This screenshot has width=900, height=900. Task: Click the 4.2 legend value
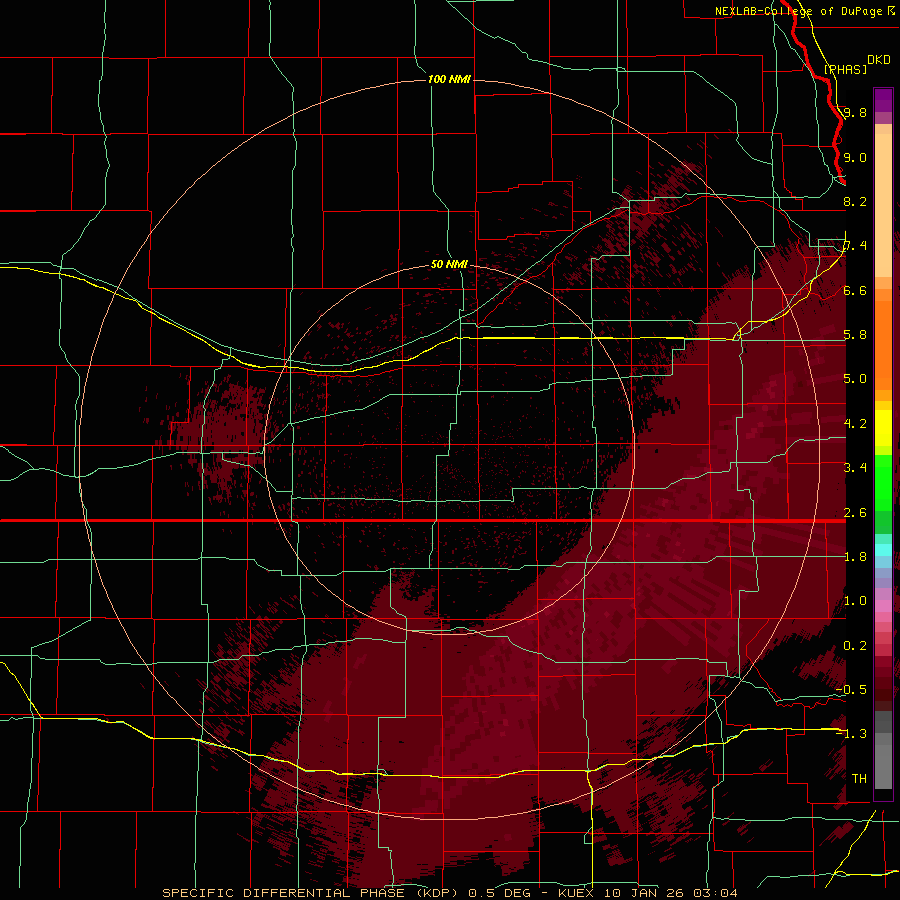point(855,424)
